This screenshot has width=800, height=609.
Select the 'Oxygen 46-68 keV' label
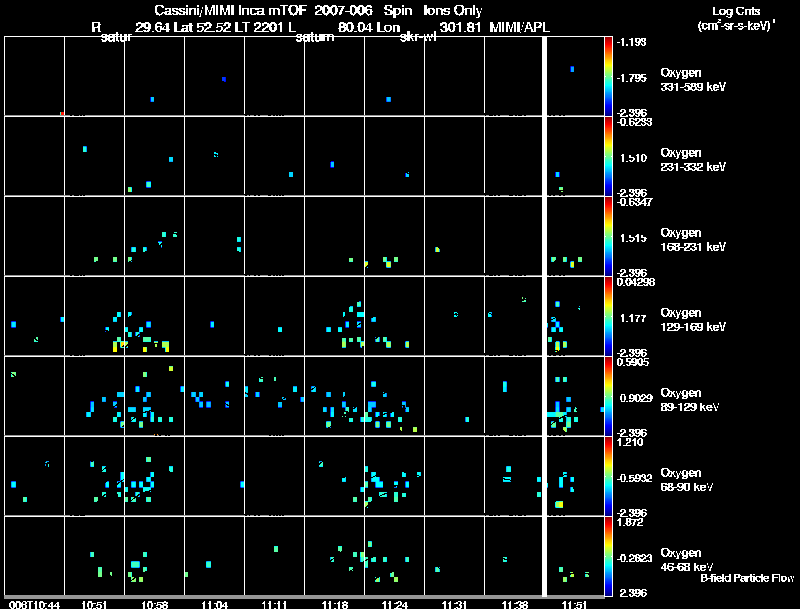[x=687, y=560]
